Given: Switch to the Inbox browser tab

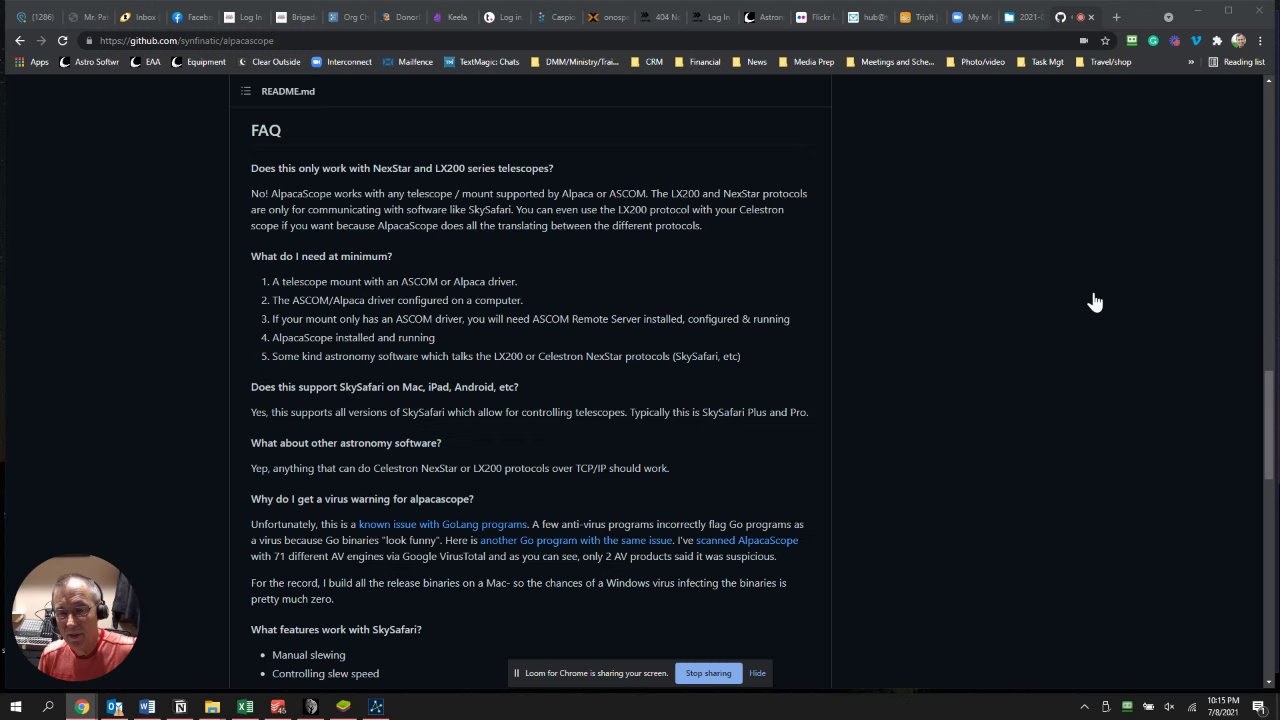Looking at the screenshot, I should (x=139, y=17).
